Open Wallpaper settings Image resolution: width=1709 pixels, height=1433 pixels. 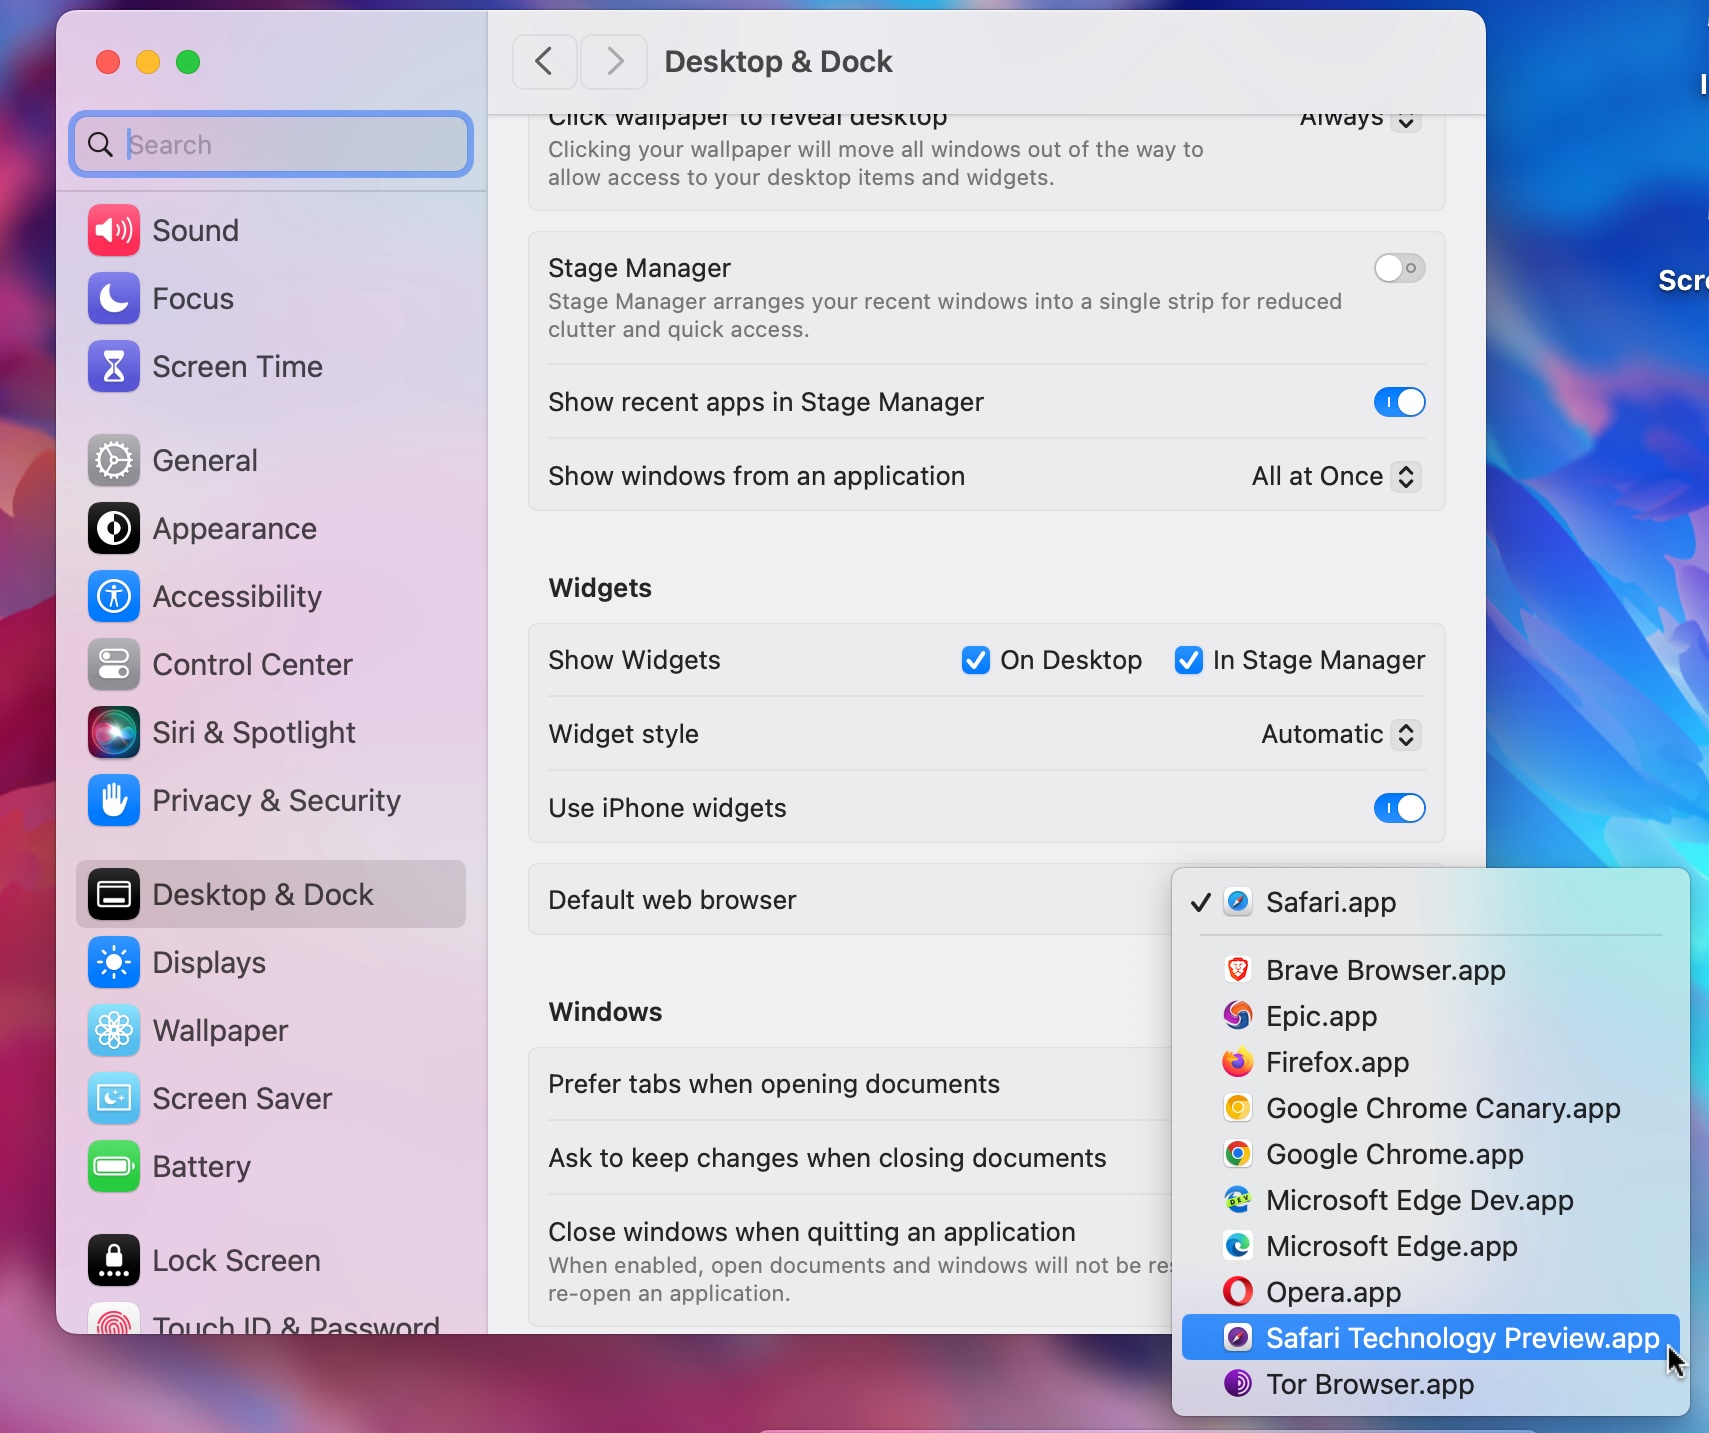tap(113, 1031)
